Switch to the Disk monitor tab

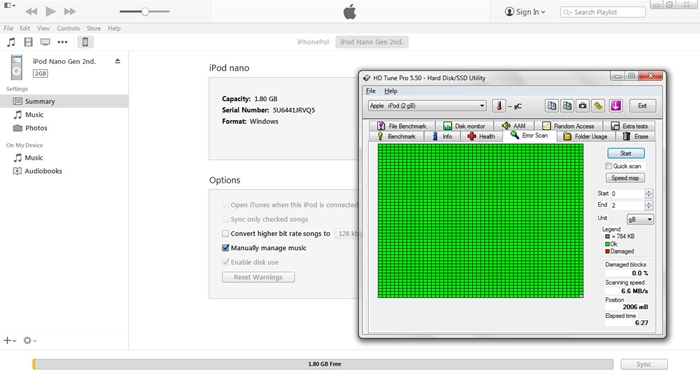pos(464,126)
